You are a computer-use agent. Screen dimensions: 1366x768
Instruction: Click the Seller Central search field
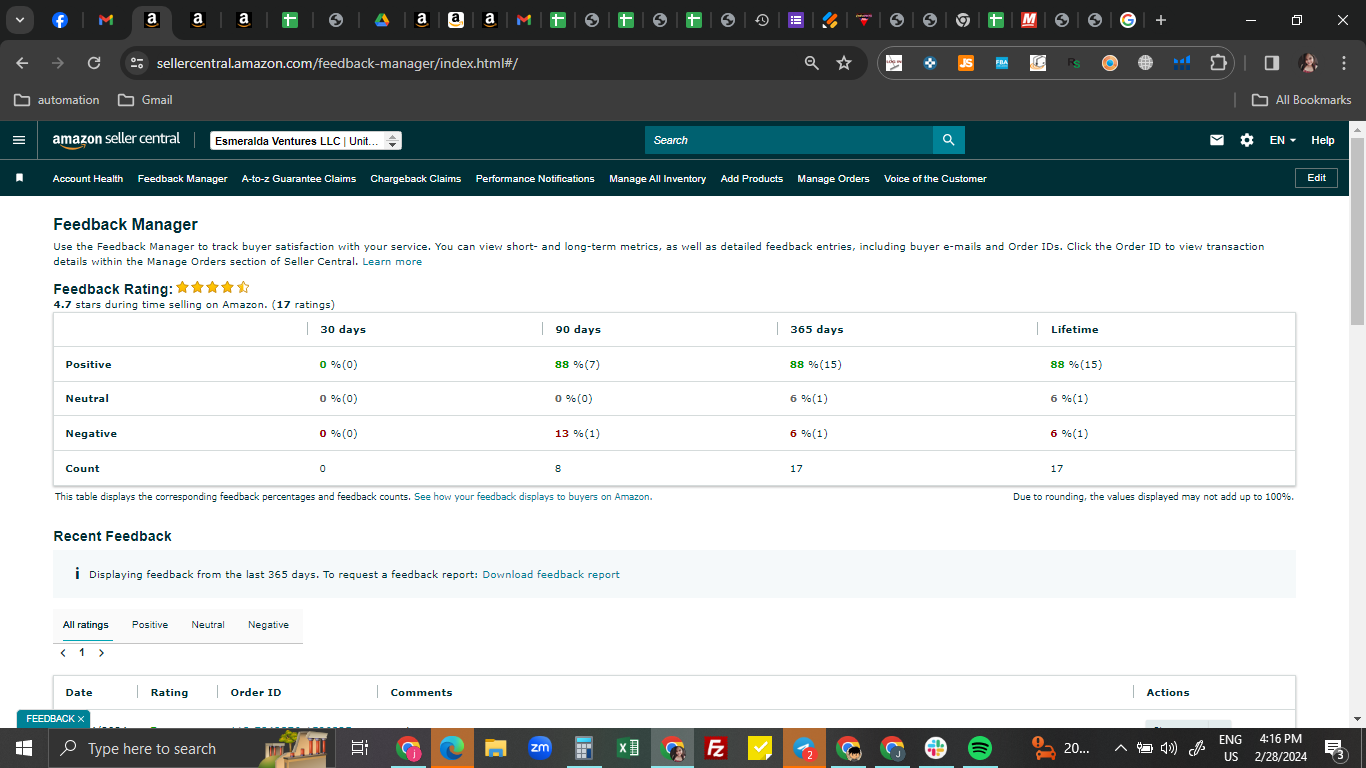tap(789, 140)
